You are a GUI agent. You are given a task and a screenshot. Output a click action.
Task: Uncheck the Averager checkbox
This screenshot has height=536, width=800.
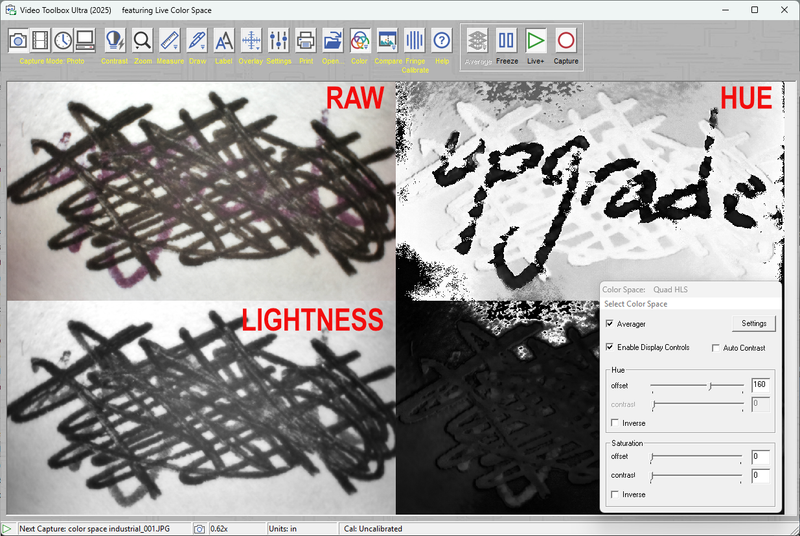pyautogui.click(x=611, y=324)
